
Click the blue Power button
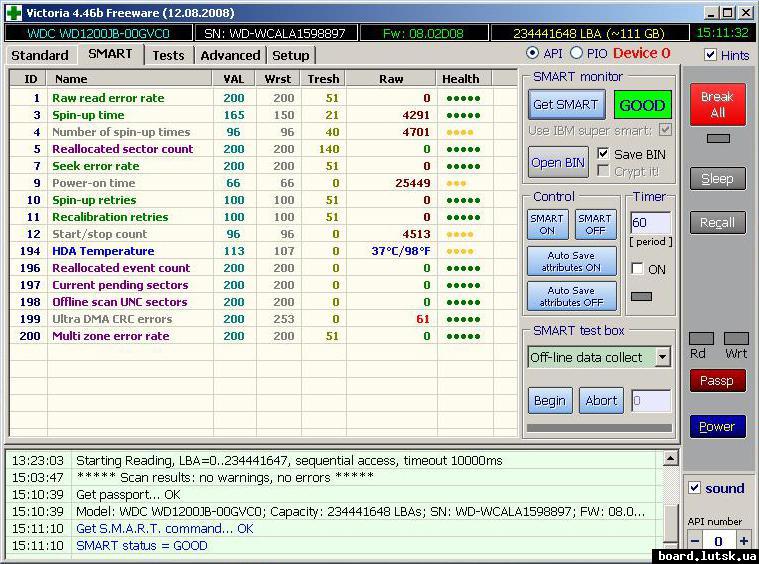717,427
